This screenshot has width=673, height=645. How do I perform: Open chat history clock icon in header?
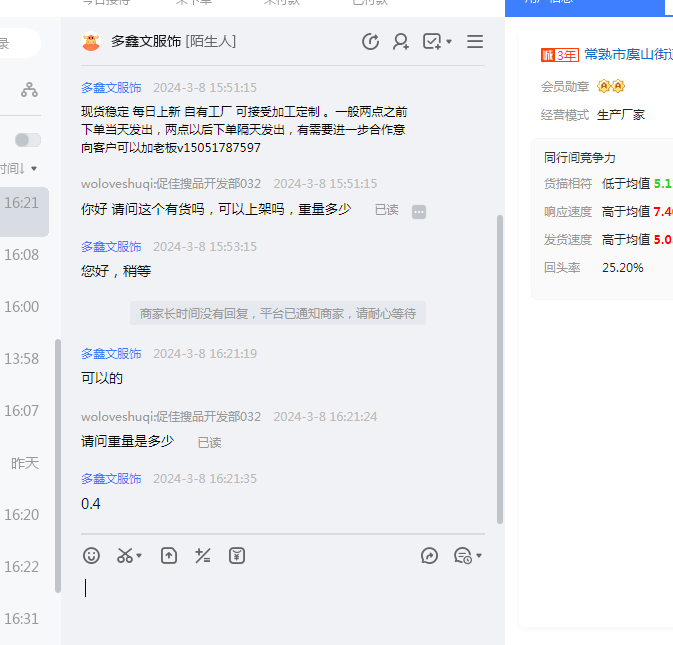370,42
